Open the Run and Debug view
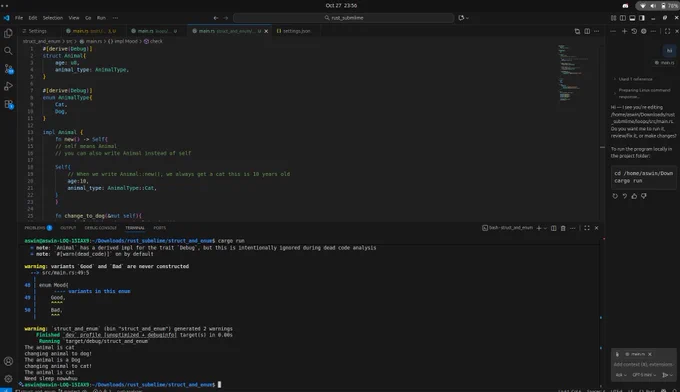The height and width of the screenshot is (392, 680). (8, 86)
